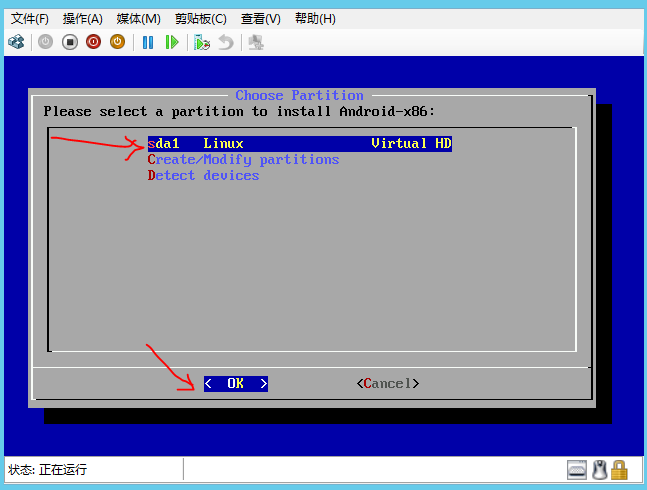Viewport: 647px width, 490px height.
Task: Click the keyboard status icon
Action: tap(576, 470)
